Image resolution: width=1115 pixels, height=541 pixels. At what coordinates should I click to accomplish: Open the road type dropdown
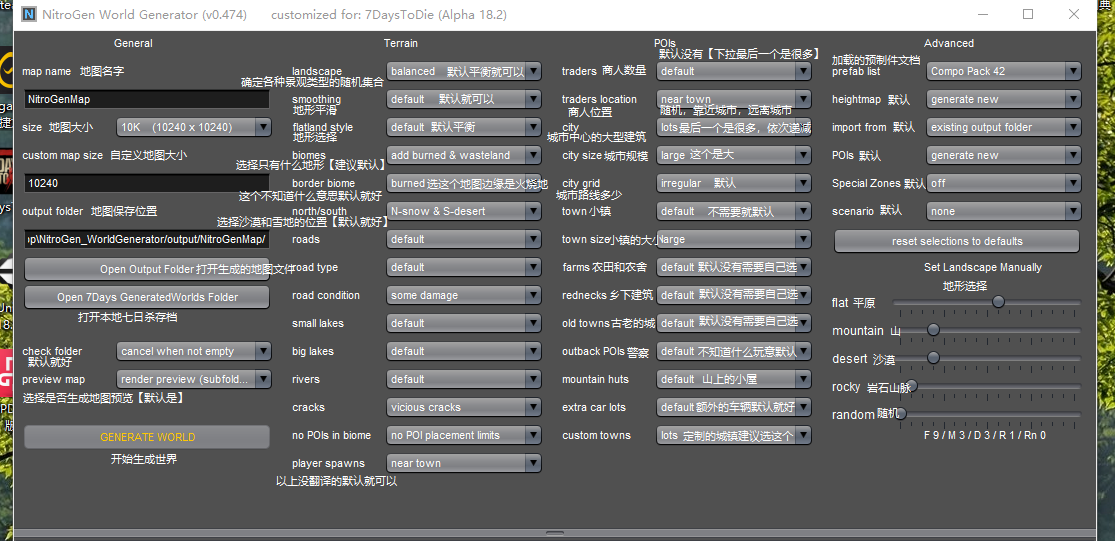pyautogui.click(x=464, y=267)
